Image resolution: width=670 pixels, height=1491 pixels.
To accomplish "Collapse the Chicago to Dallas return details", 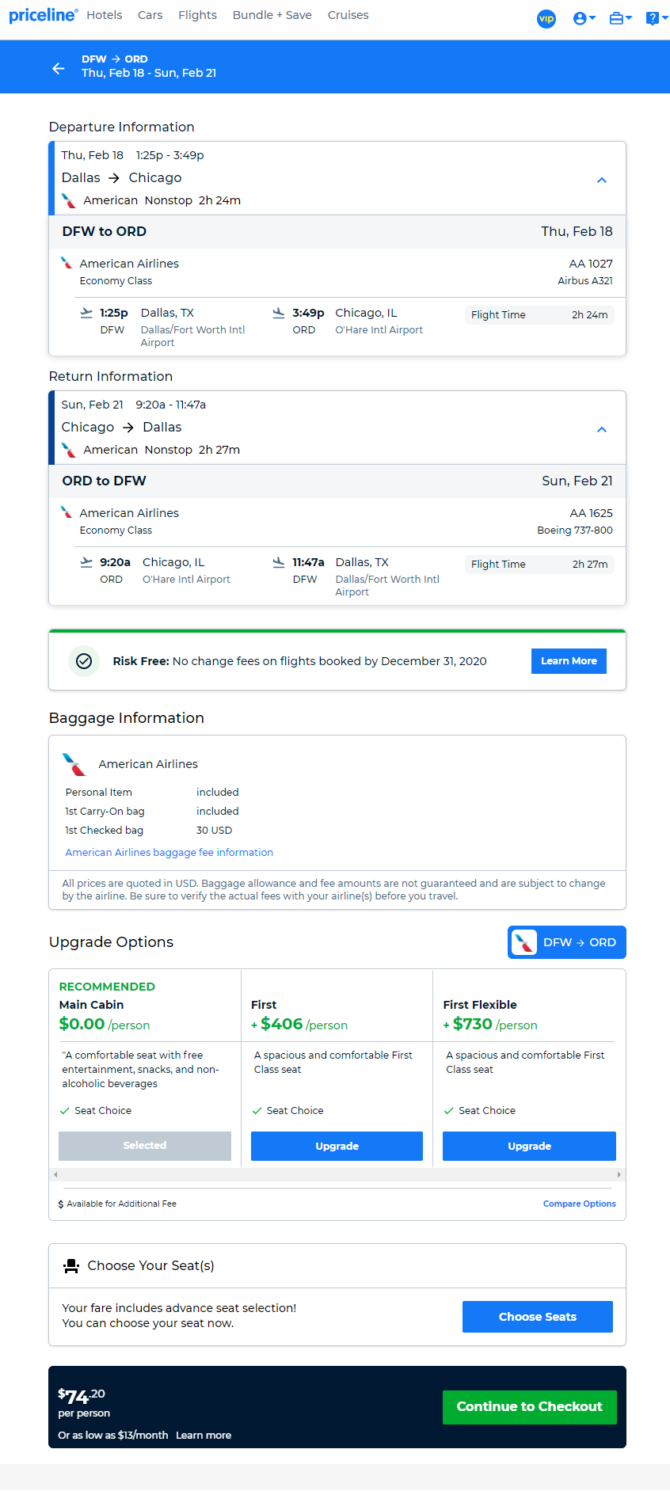I will pos(602,429).
